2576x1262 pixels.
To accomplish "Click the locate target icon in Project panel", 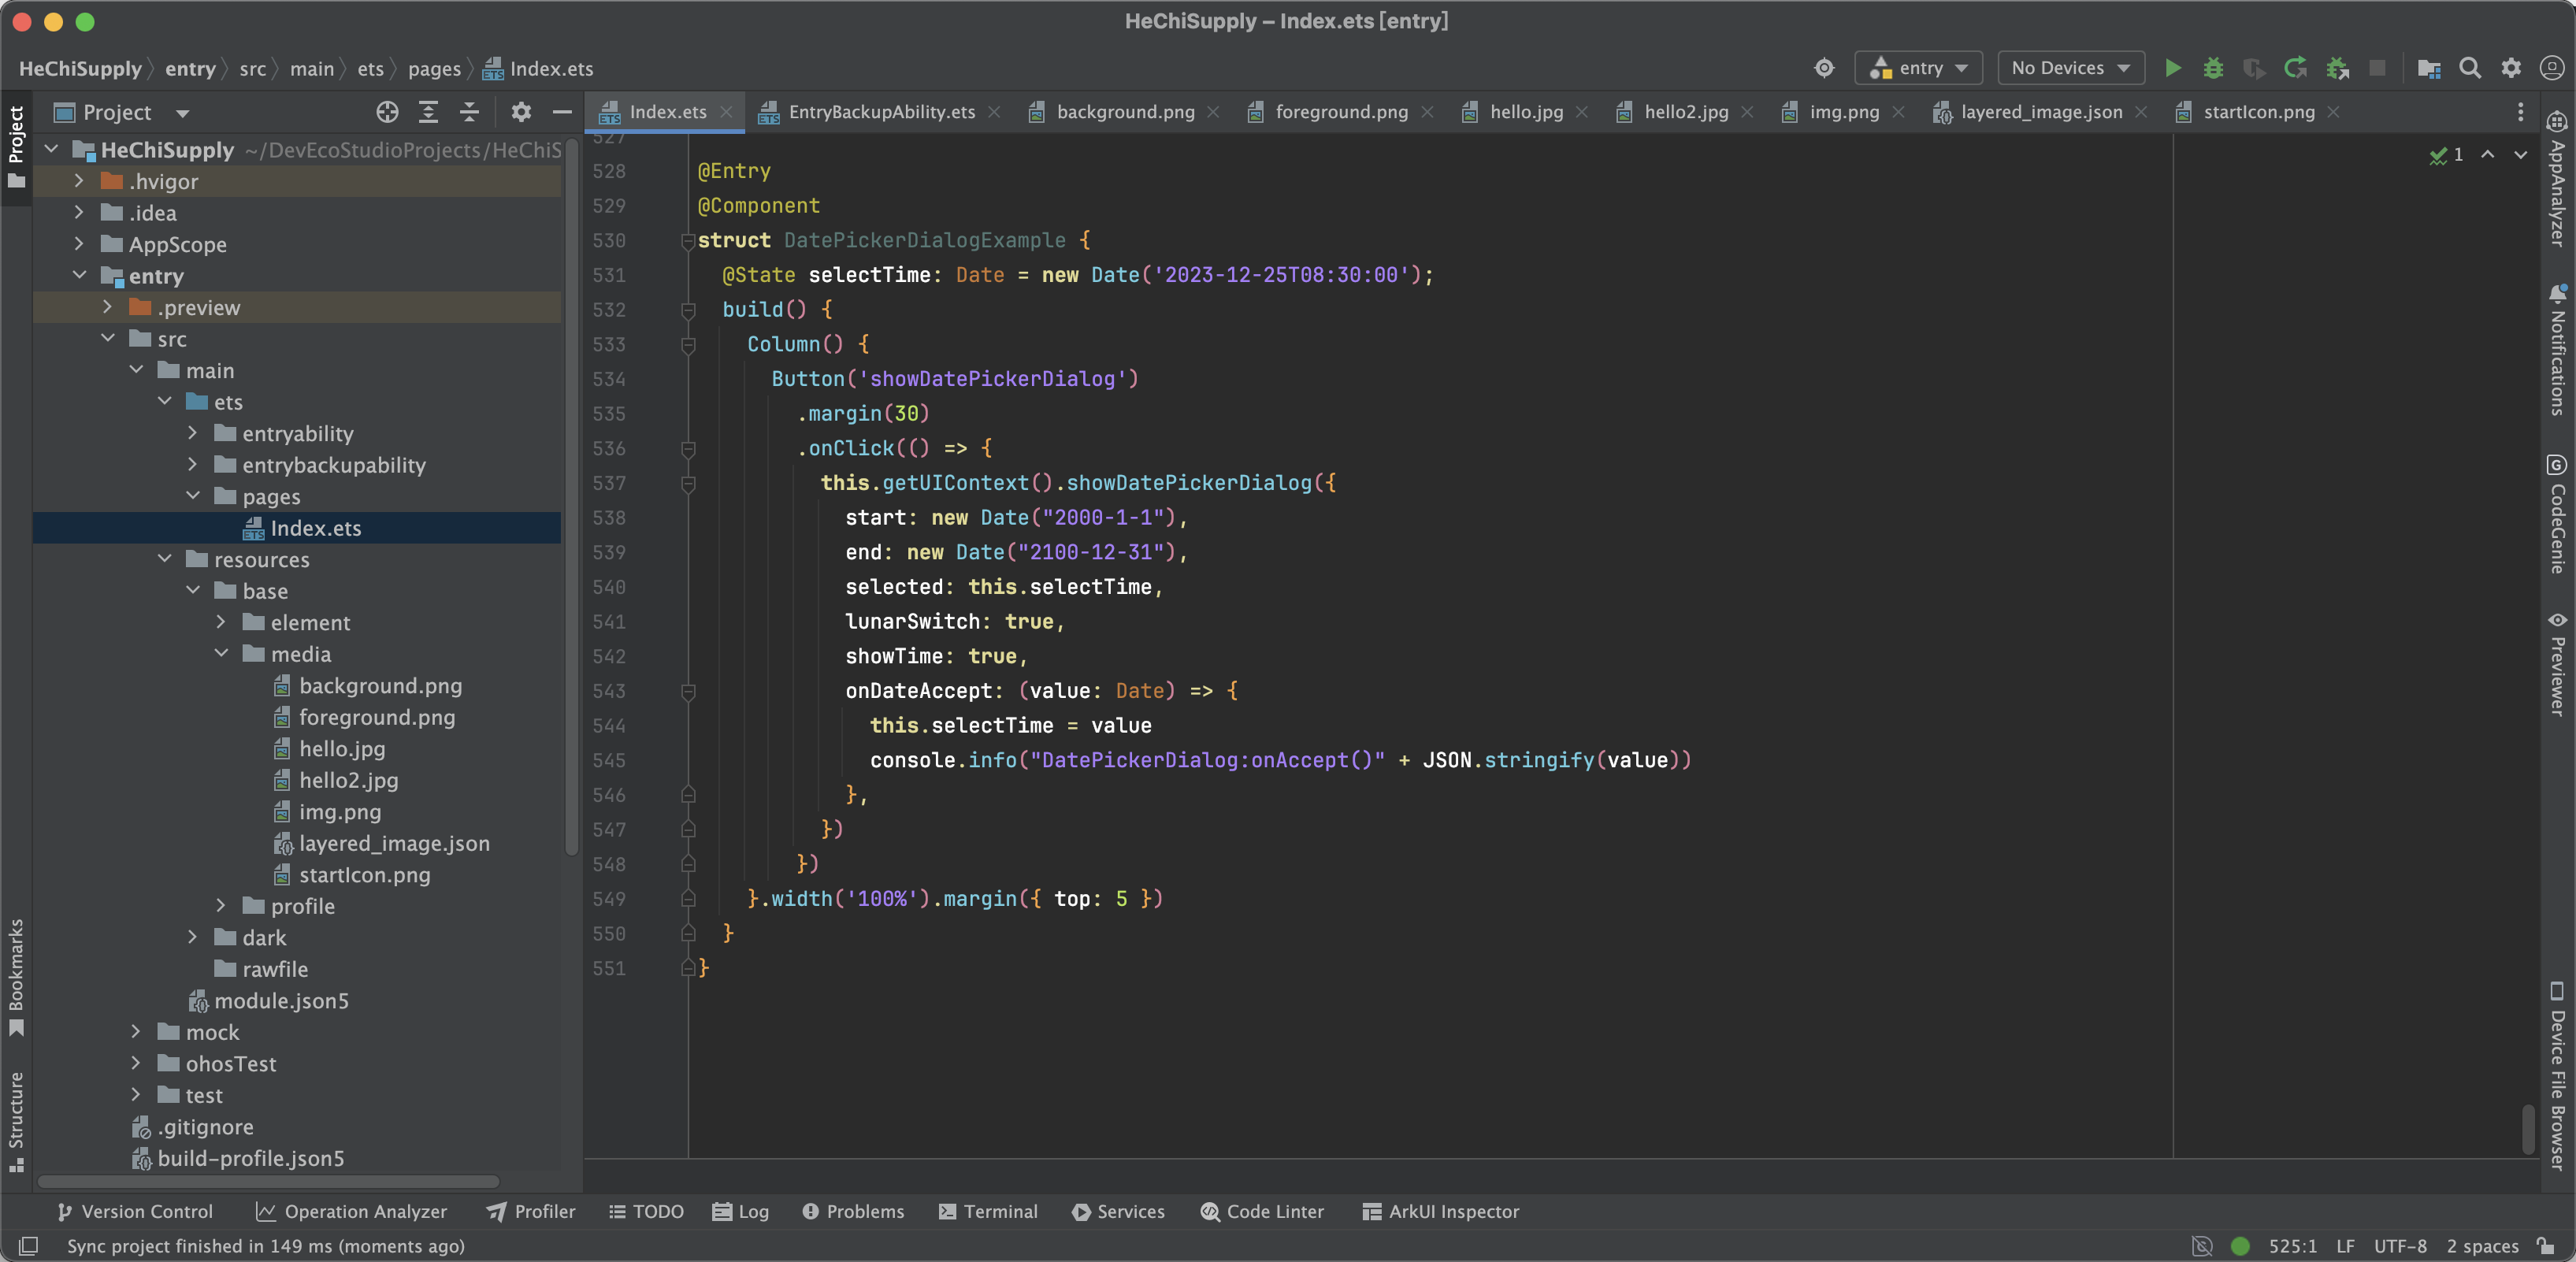I will [387, 112].
